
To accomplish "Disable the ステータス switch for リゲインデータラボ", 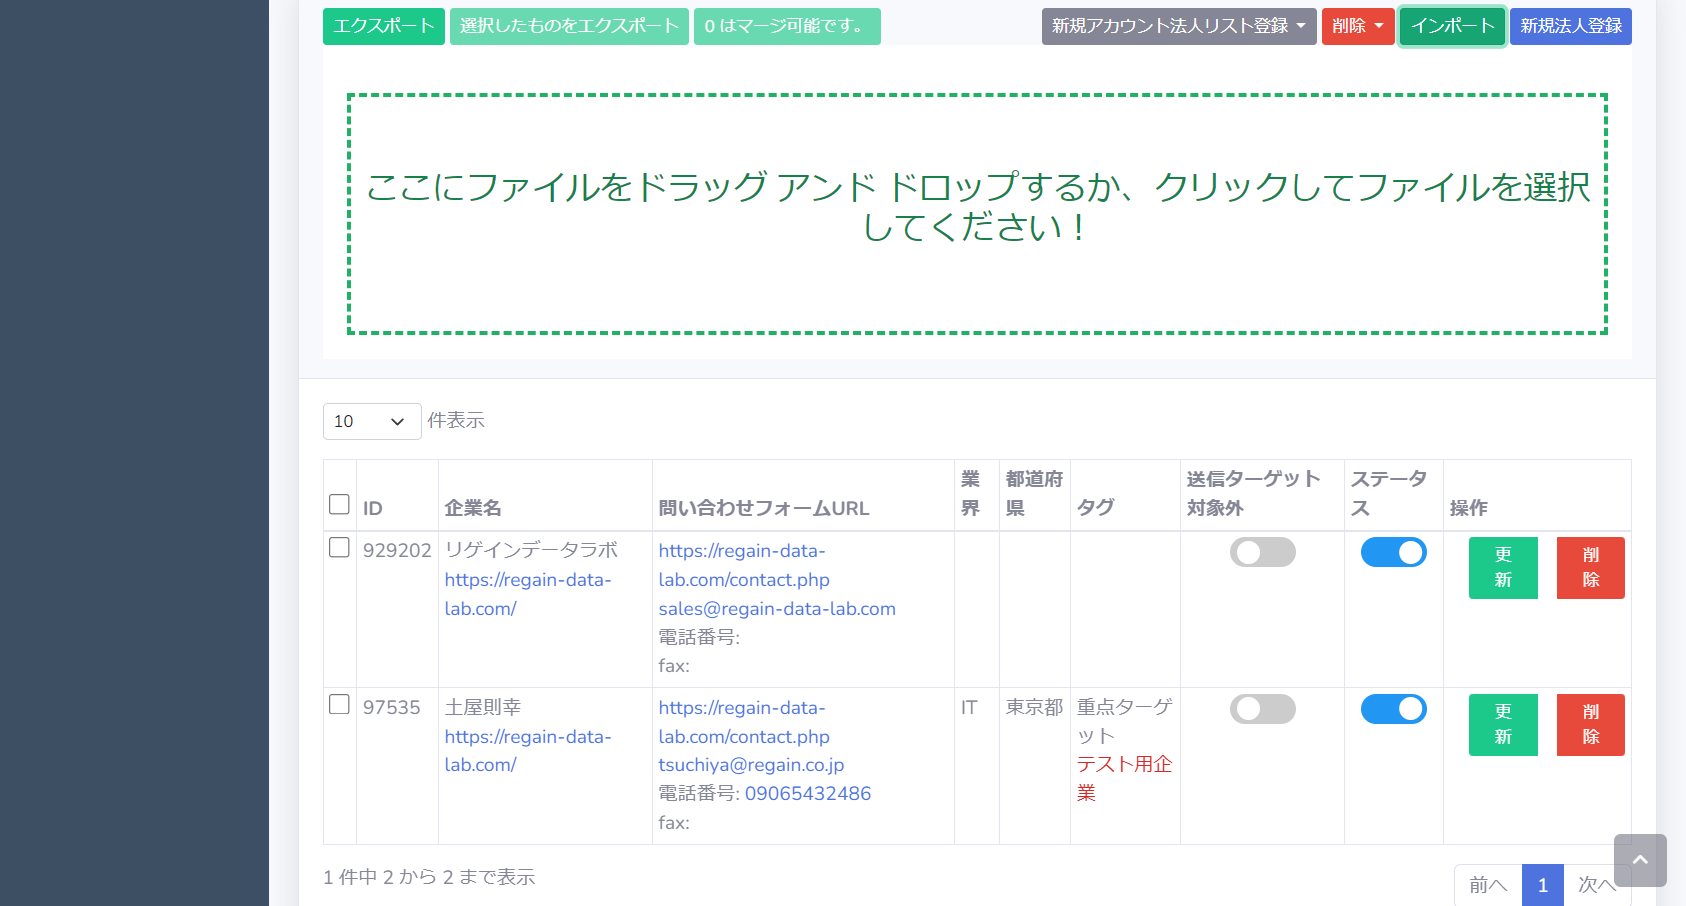I will (1393, 552).
